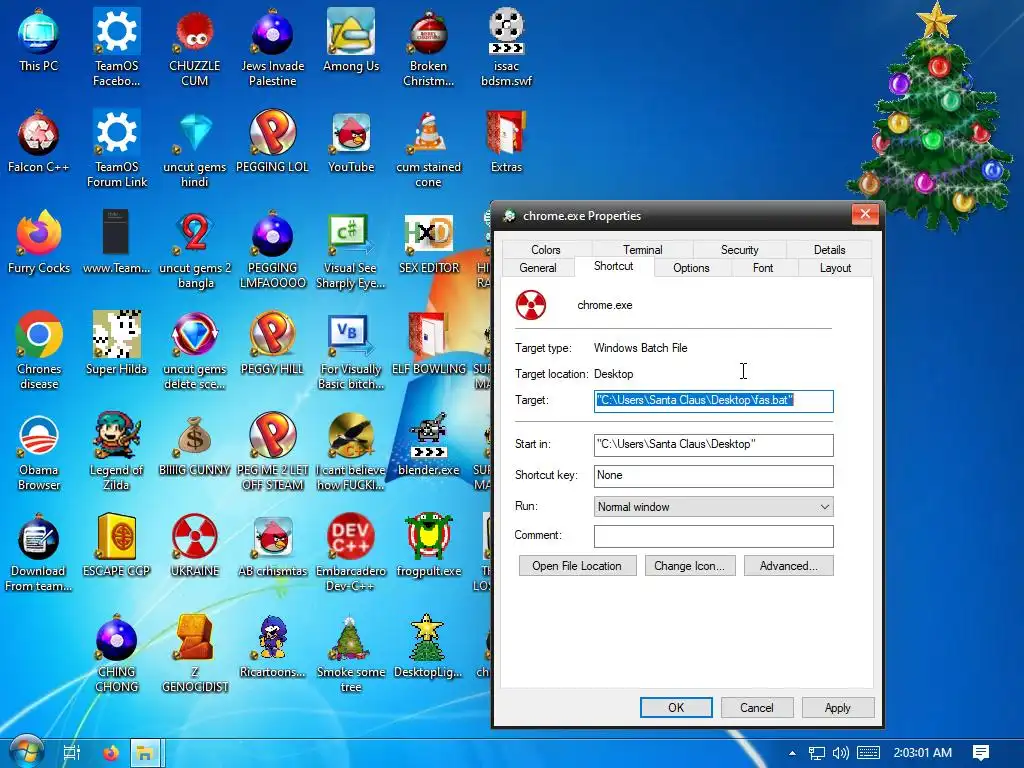This screenshot has height=768, width=1024.
Task: Select the Falcon C++ recycle icon
Action: (39, 142)
